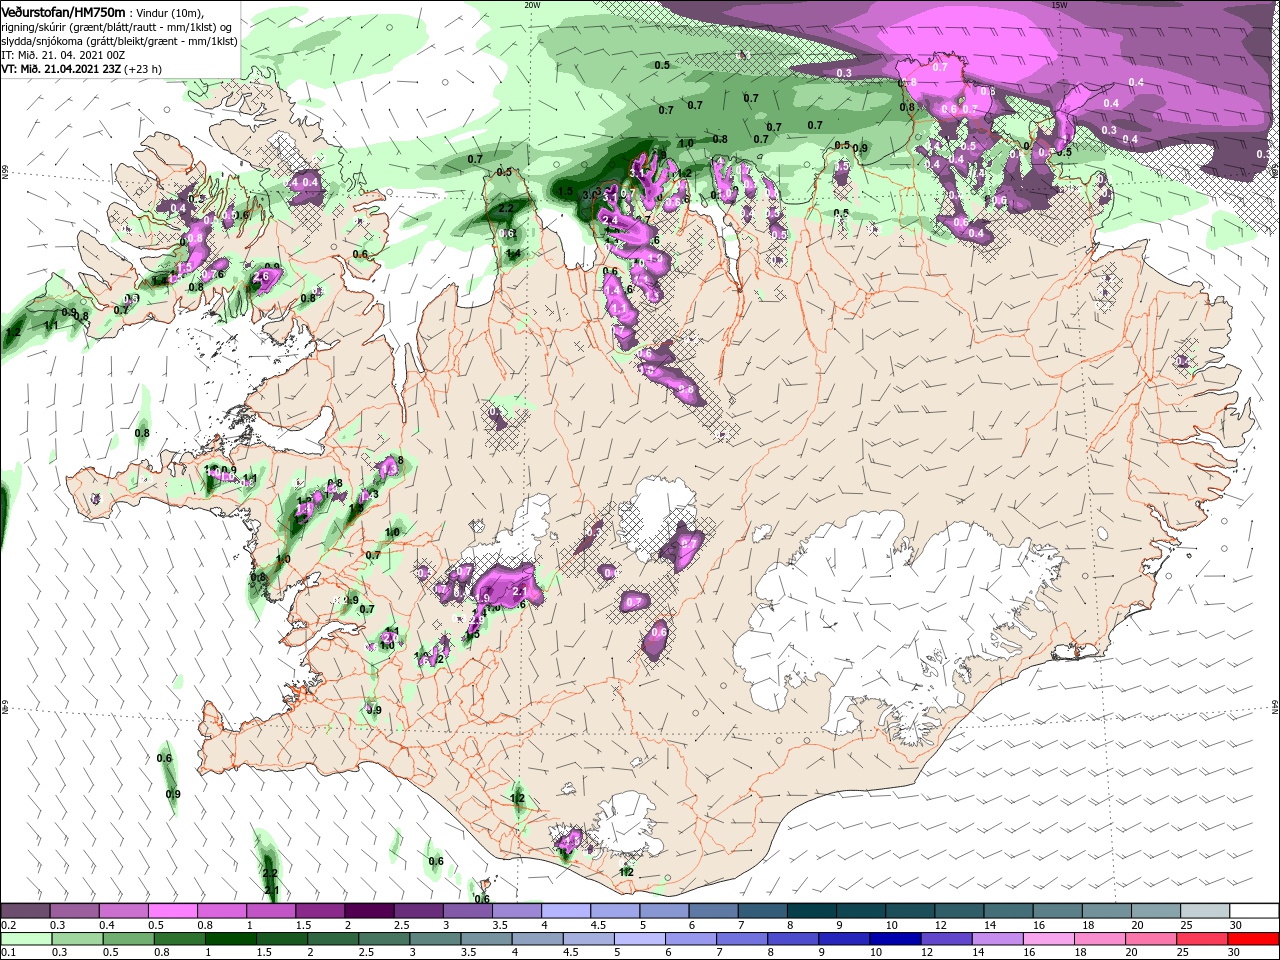Click the '20W' longitude label

pyautogui.click(x=532, y=4)
